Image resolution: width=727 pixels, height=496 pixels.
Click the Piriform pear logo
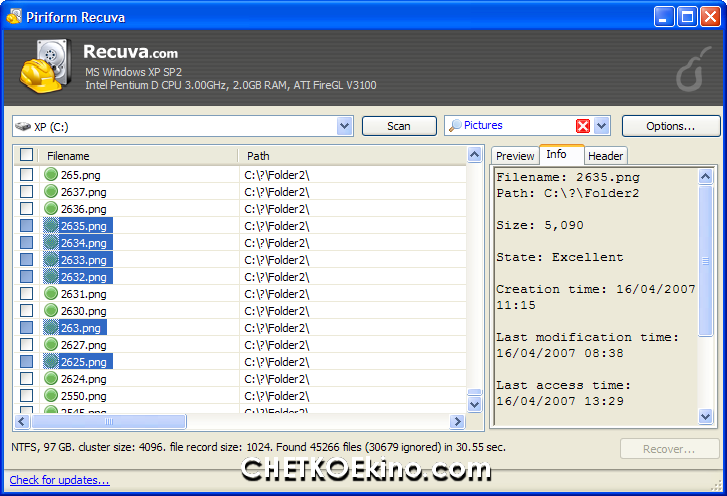click(x=693, y=69)
